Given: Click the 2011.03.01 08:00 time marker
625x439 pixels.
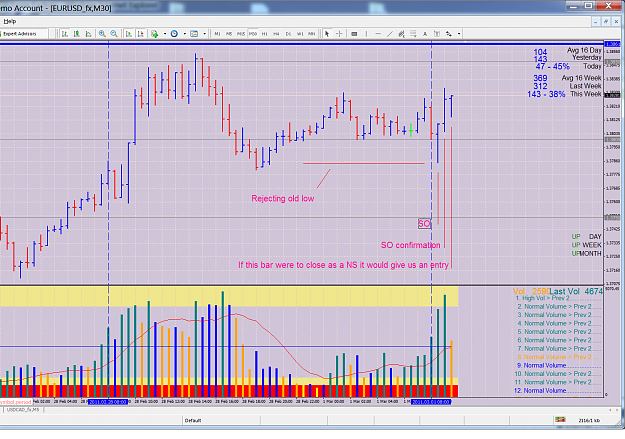Looking at the screenshot, I should click(431, 402).
